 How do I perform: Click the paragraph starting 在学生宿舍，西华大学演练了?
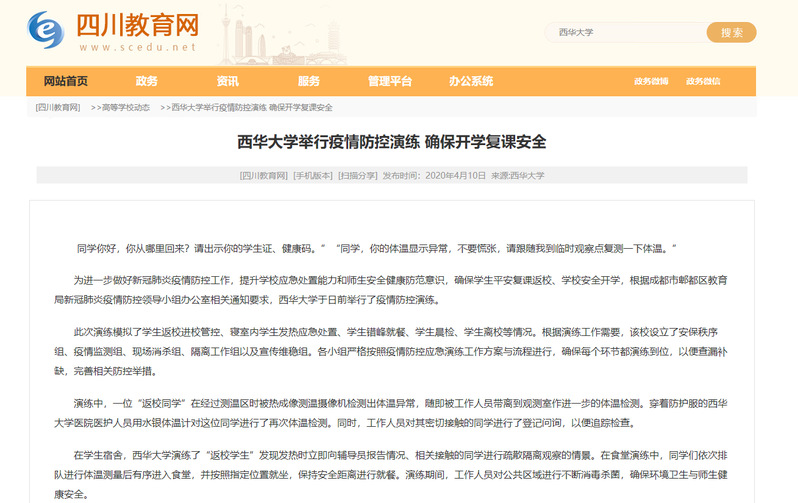(391, 474)
